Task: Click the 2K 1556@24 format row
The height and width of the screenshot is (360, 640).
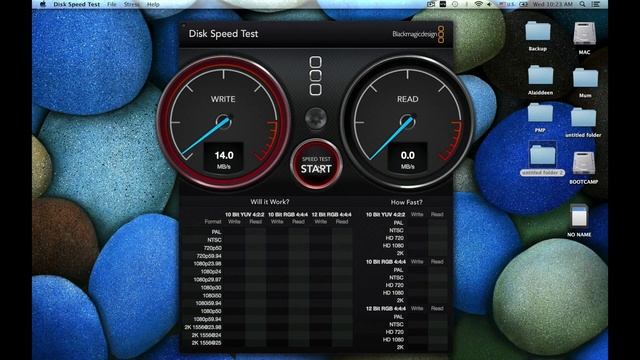Action: coord(267,335)
